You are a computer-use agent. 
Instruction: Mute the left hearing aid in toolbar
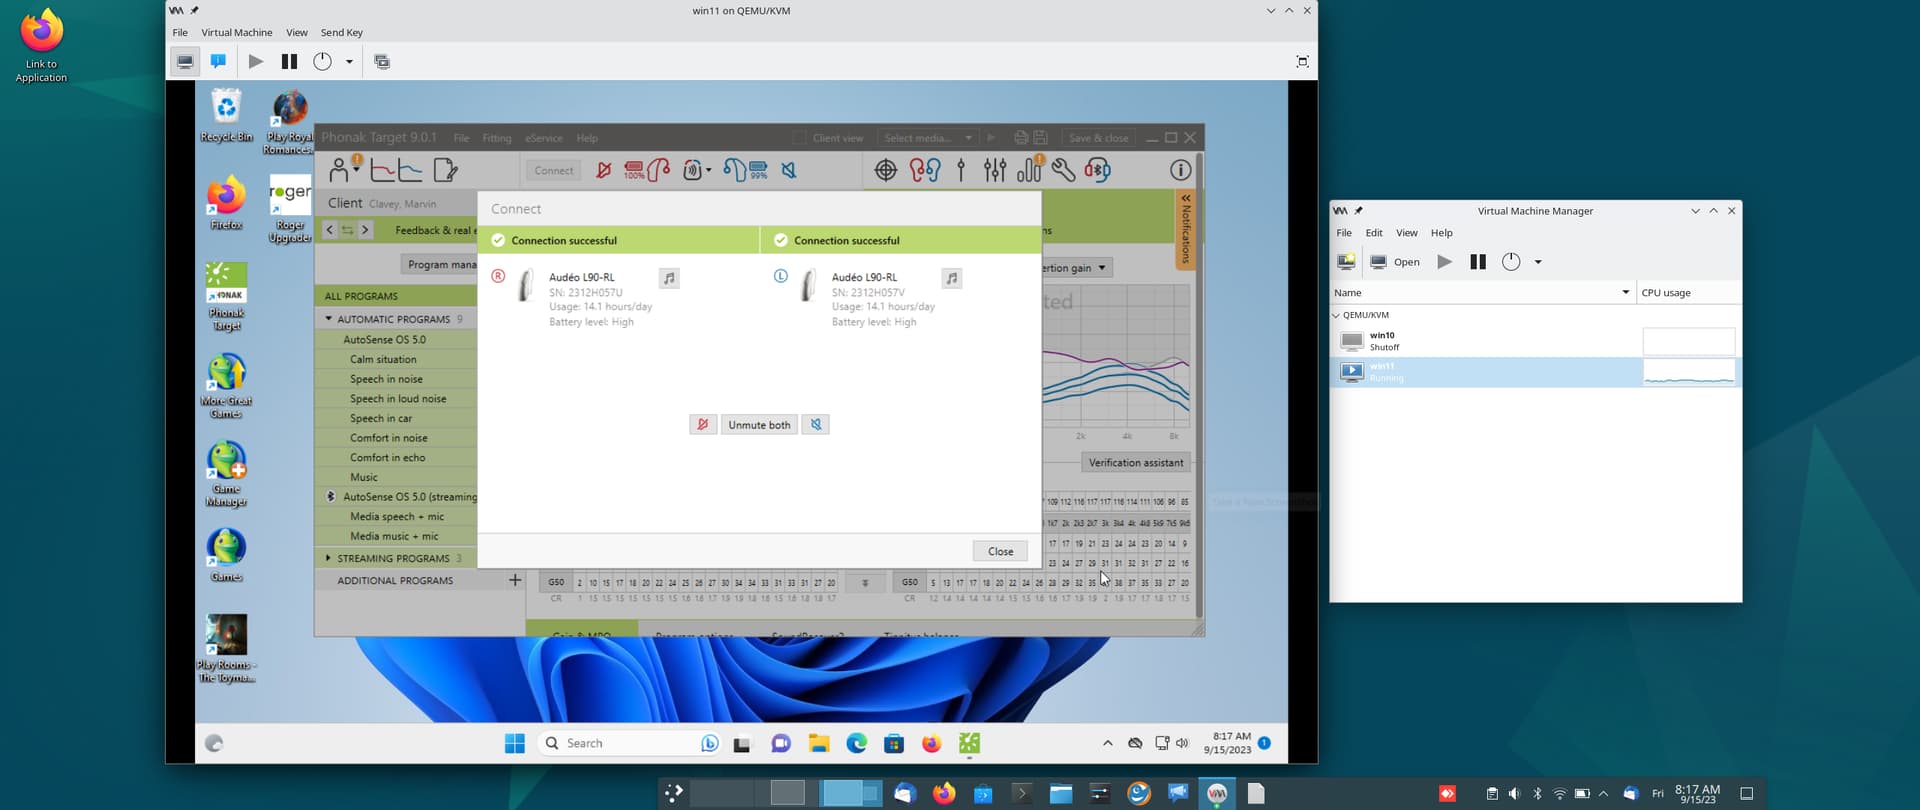789,170
